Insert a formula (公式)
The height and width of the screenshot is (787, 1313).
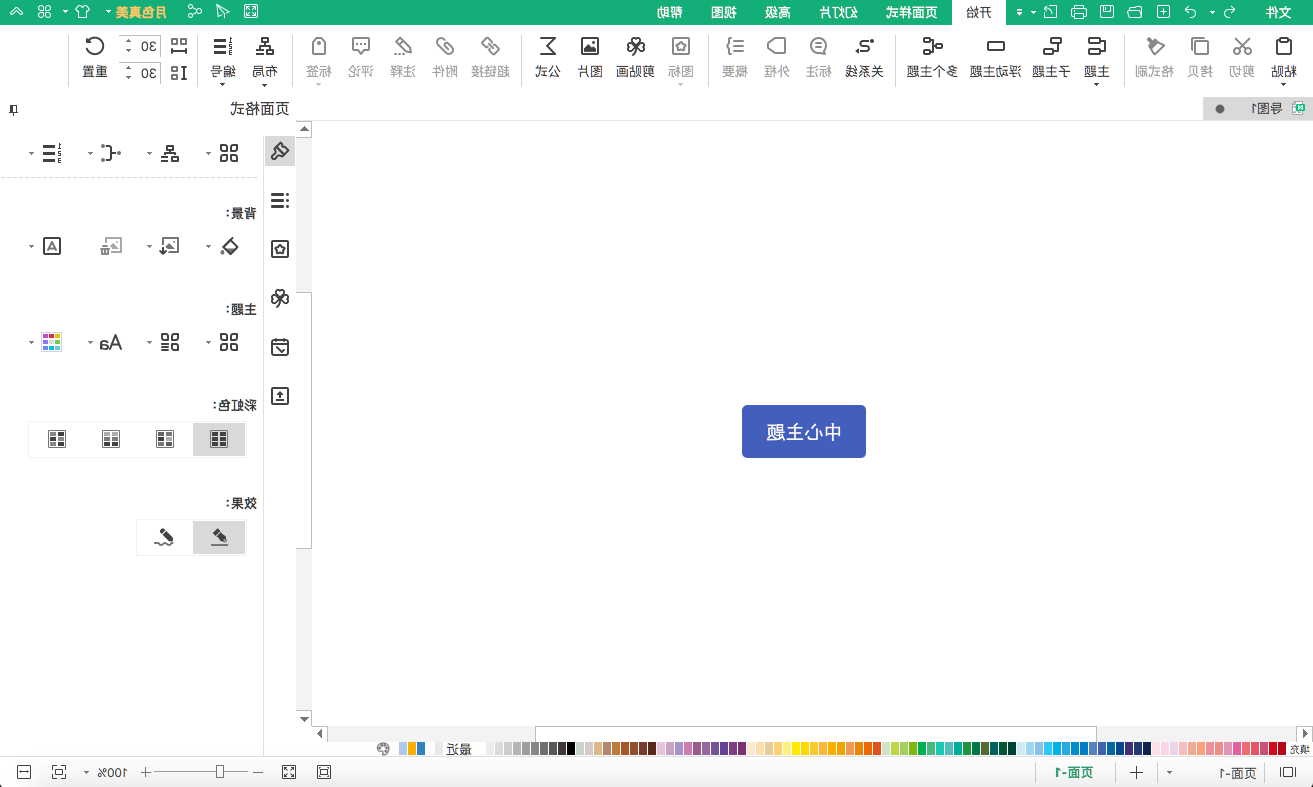(x=548, y=58)
